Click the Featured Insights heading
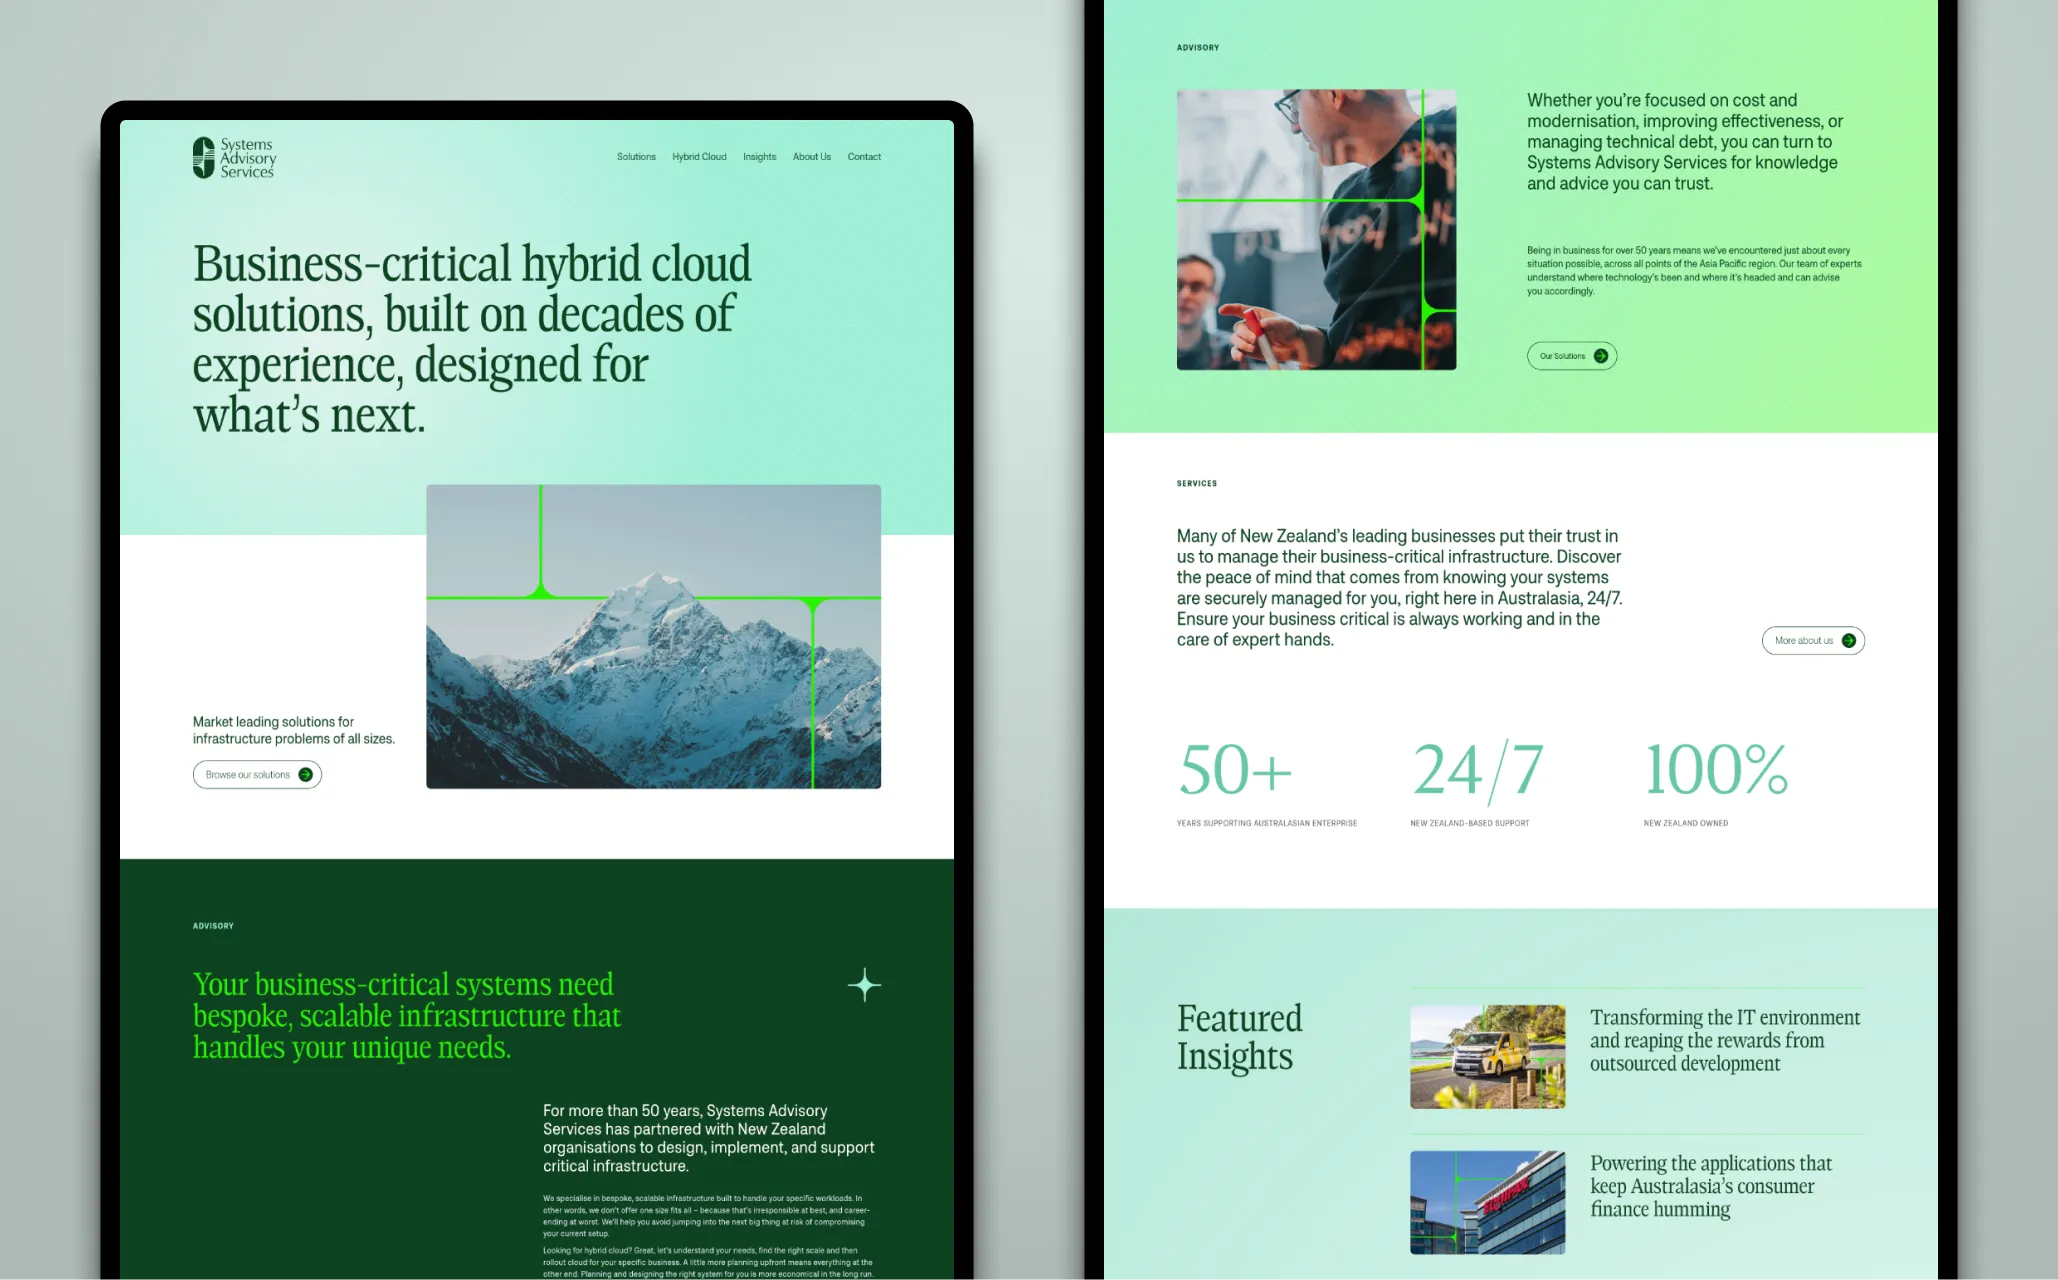 tap(1239, 1037)
